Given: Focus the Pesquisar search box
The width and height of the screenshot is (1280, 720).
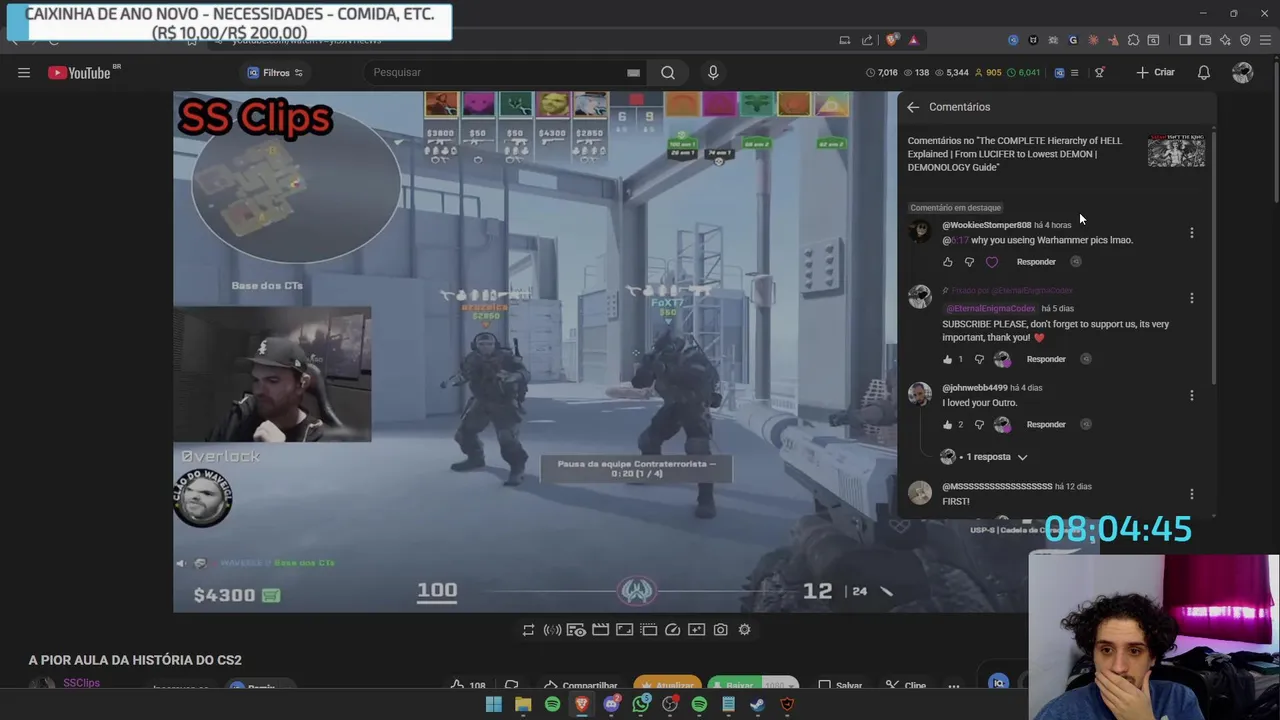Looking at the screenshot, I should (495, 72).
